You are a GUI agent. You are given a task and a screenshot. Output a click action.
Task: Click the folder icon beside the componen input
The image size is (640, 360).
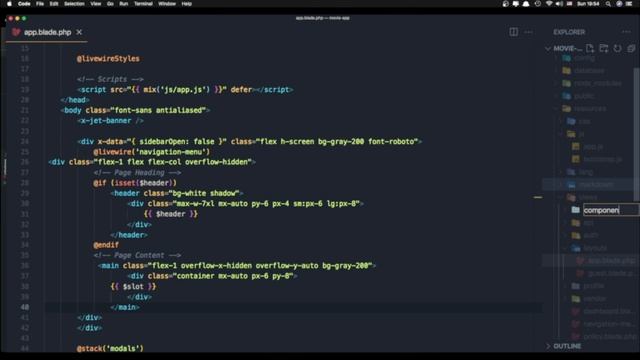tap(576, 210)
